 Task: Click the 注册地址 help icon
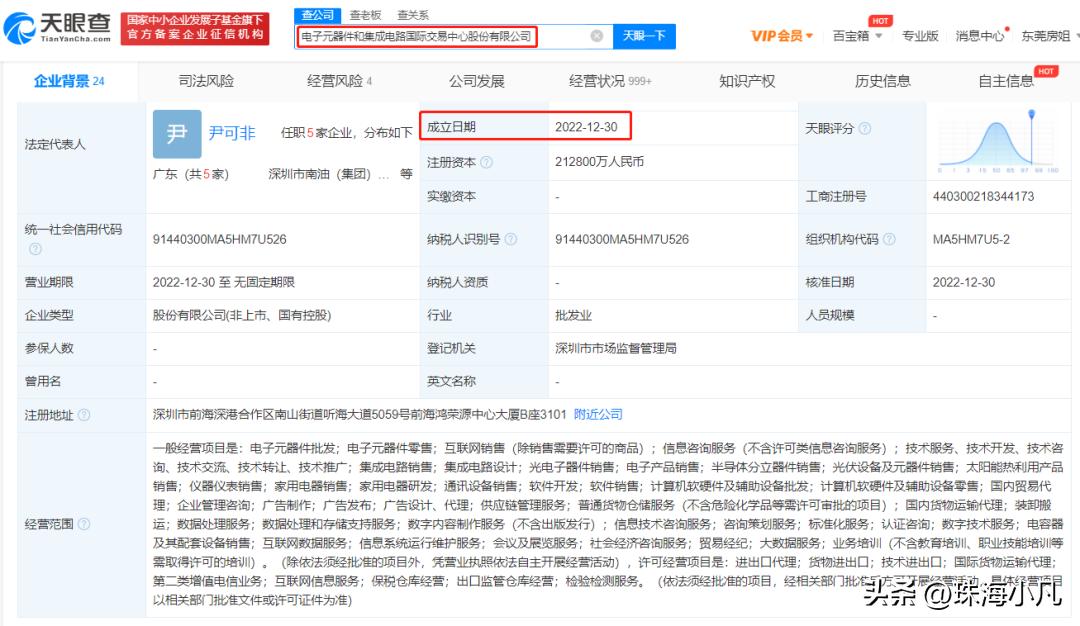[x=82, y=413]
